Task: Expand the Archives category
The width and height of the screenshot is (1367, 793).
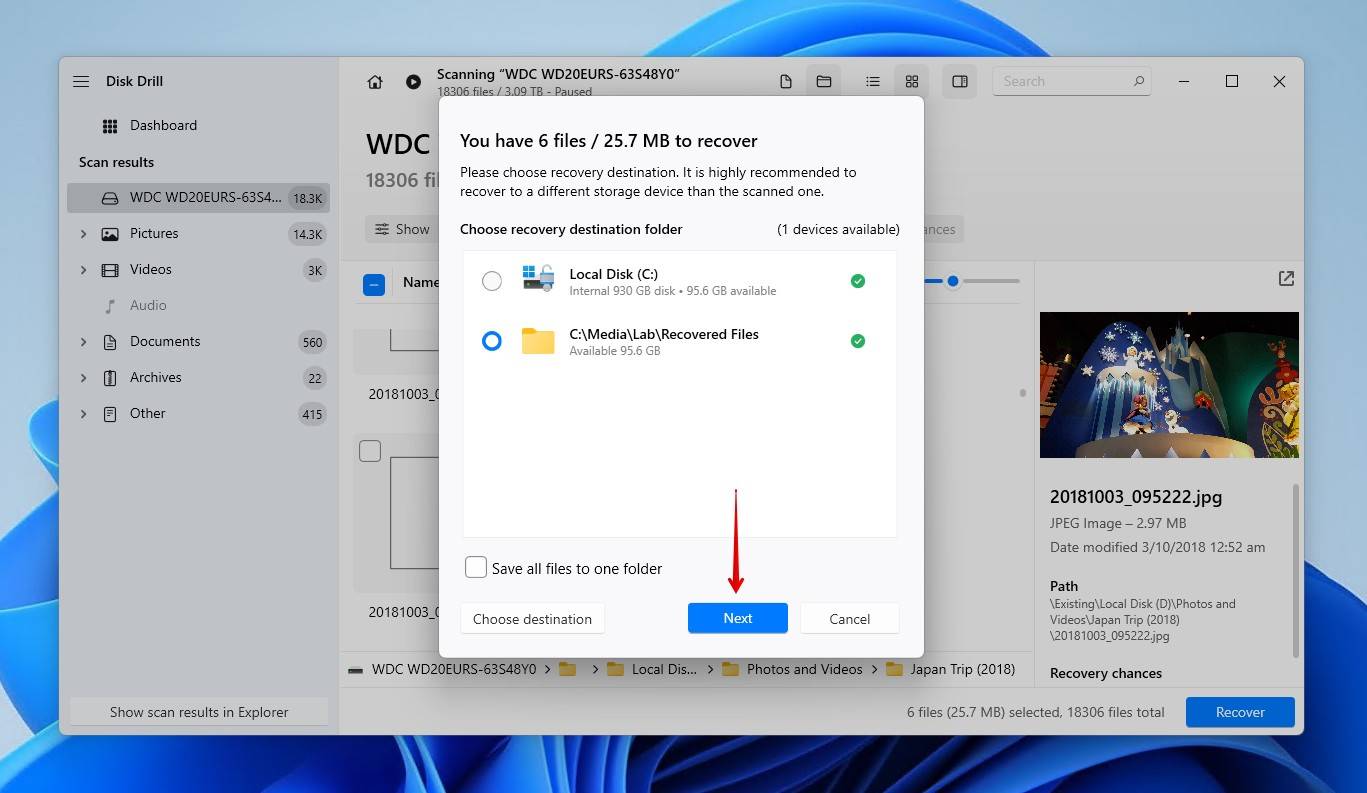Action: click(83, 378)
